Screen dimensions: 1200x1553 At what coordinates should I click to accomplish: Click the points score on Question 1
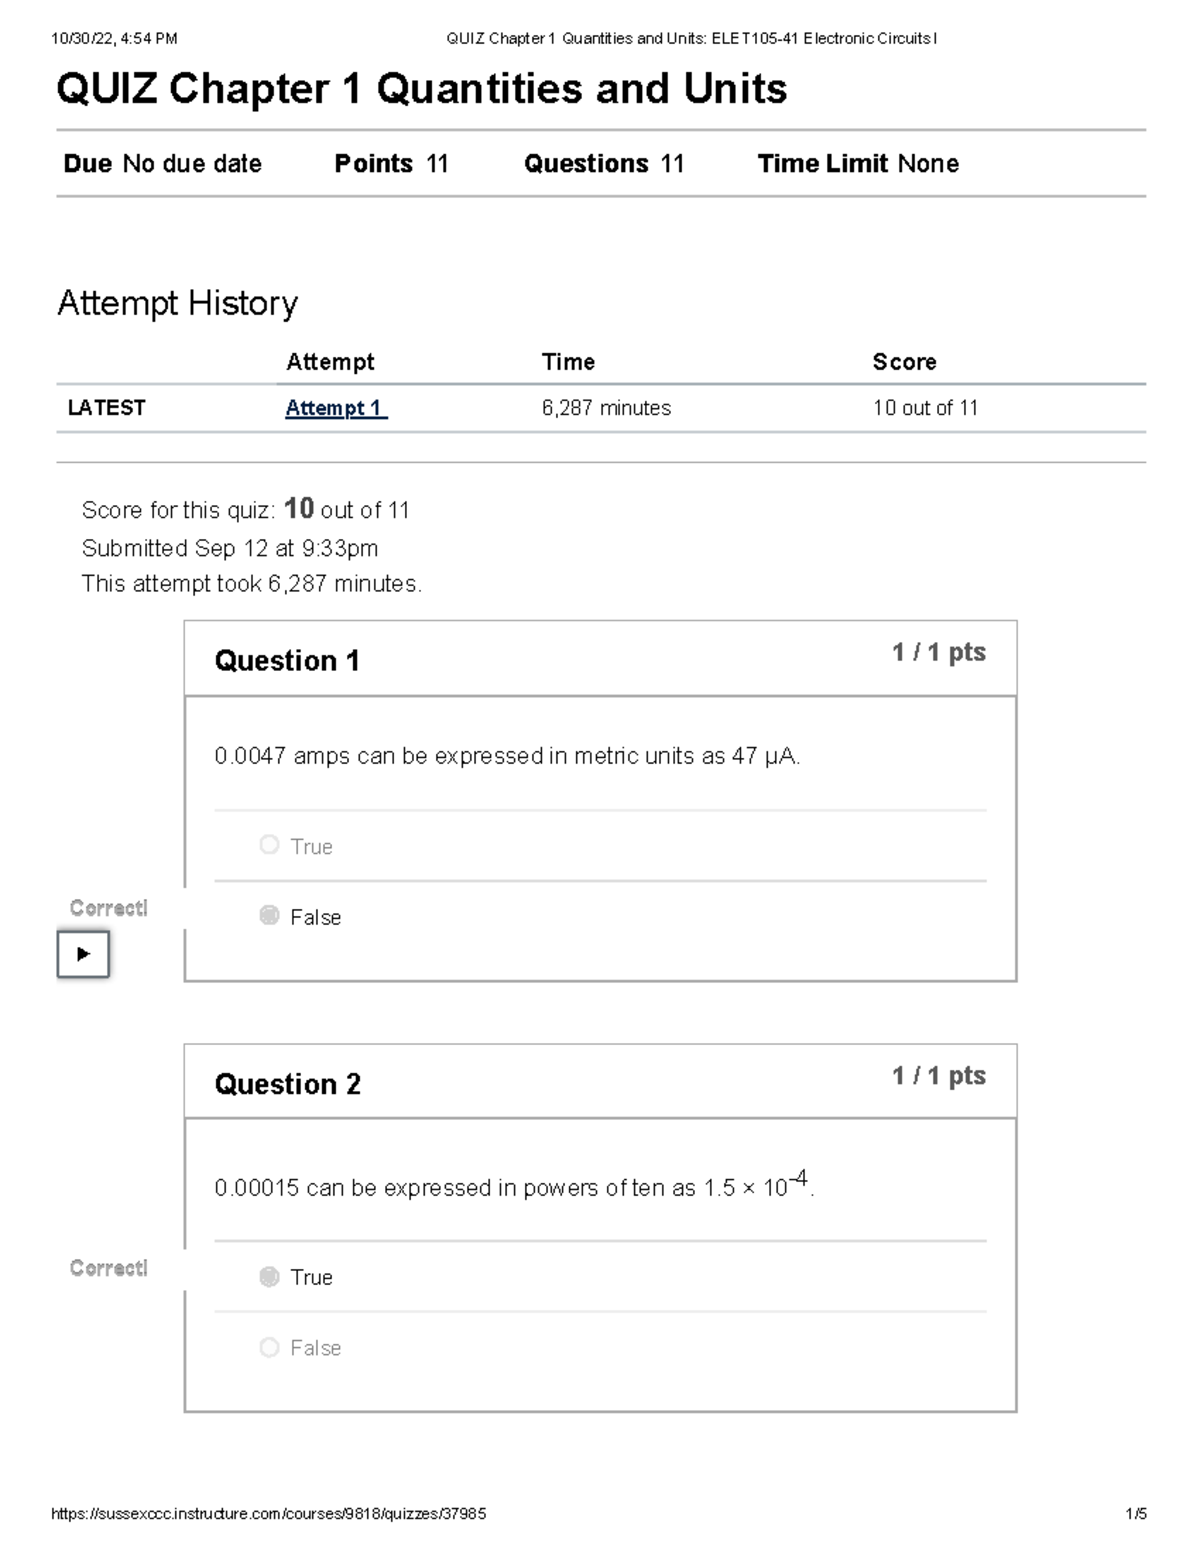(x=938, y=653)
